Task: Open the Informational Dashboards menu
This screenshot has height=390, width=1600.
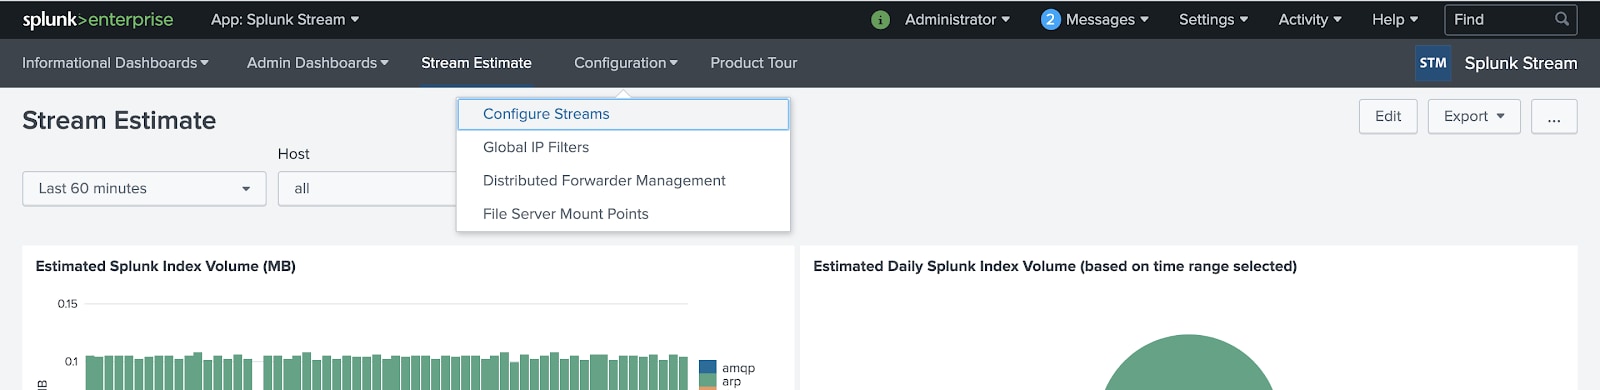Action: [x=115, y=63]
